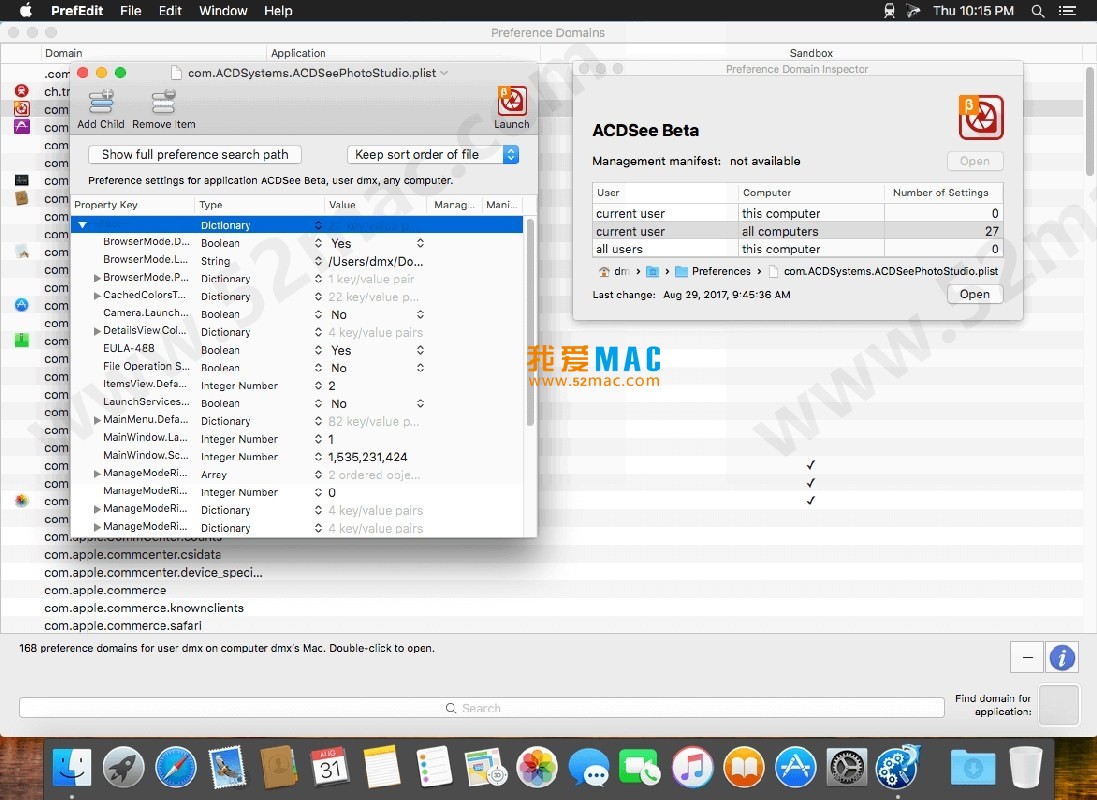Open System Preferences from the Dock
Viewport: 1097px width, 800px height.
847,767
